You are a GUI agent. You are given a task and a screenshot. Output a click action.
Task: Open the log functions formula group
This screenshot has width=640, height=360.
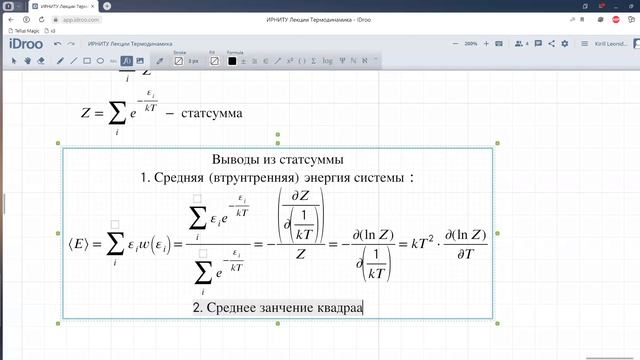pos(327,61)
